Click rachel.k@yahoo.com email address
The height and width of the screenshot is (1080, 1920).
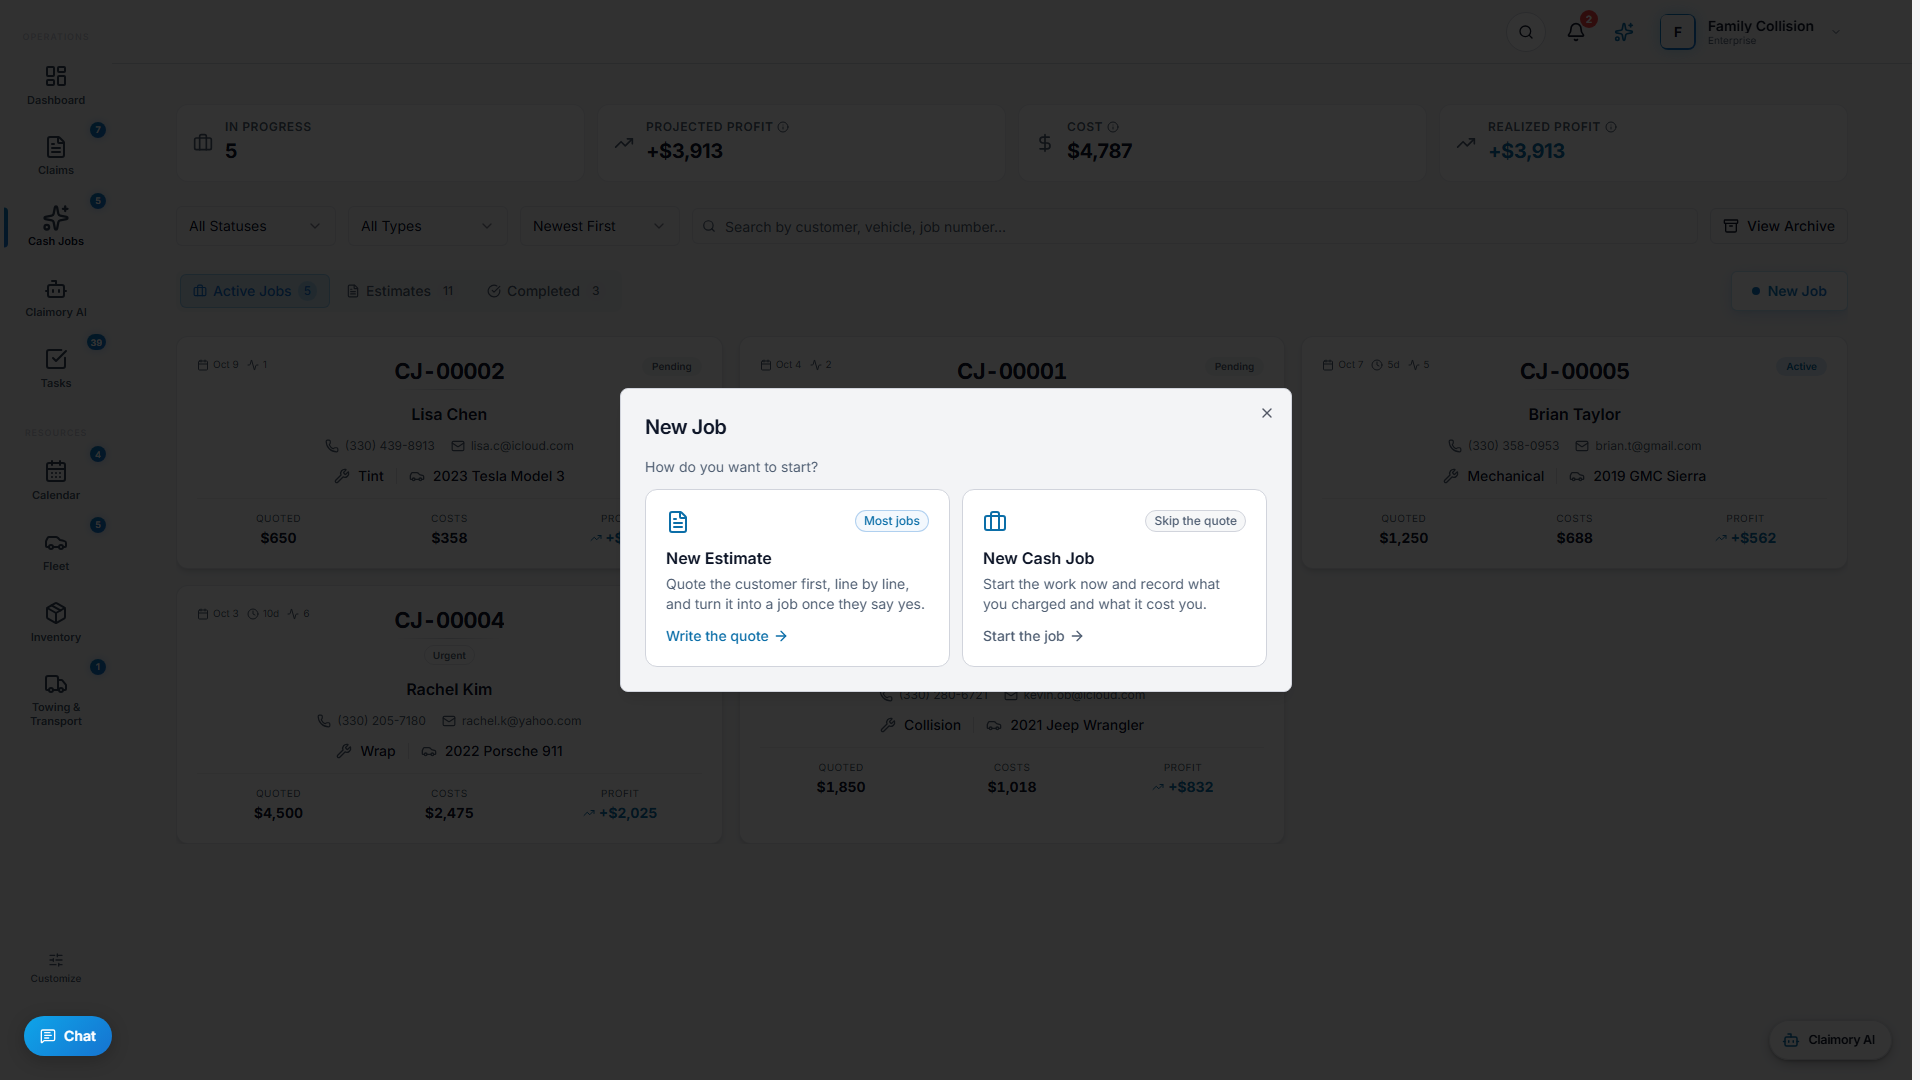pyautogui.click(x=521, y=721)
